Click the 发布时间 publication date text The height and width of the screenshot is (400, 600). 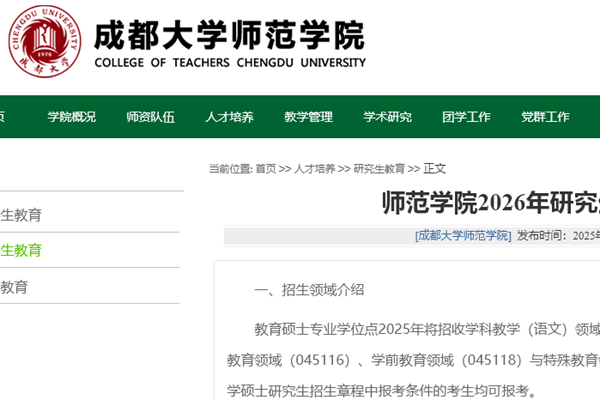[x=558, y=236]
